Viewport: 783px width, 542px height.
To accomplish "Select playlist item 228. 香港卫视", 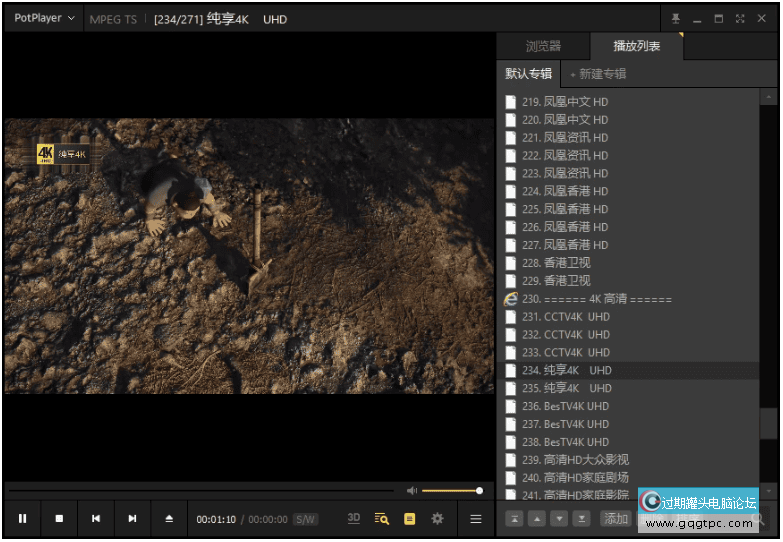I will 628,263.
